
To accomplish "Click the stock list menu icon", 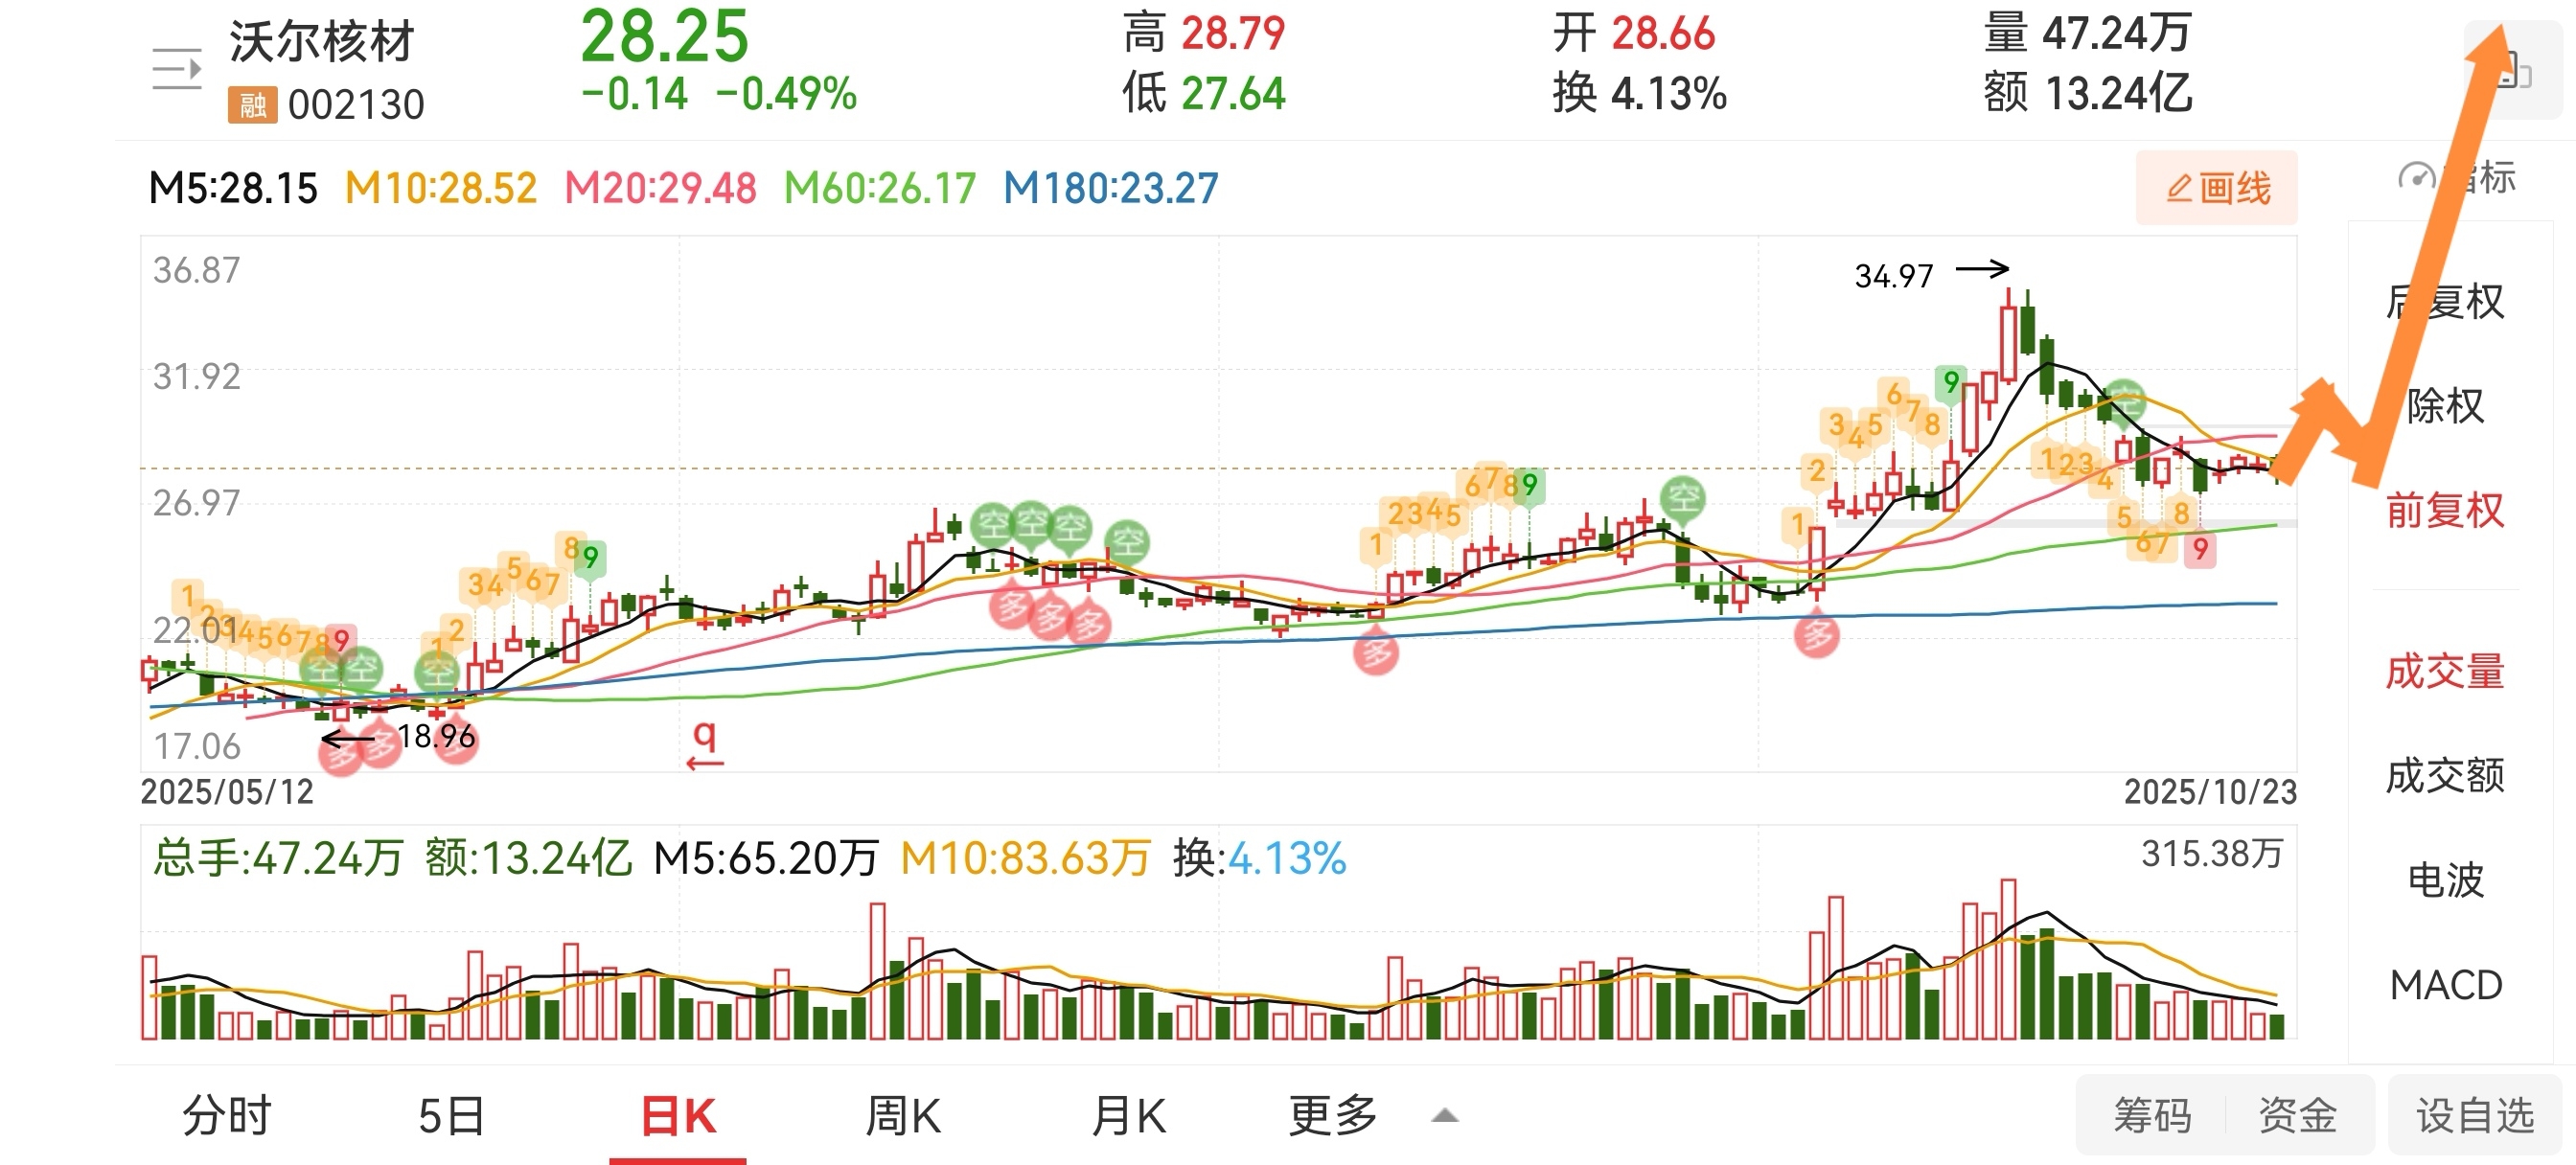I will (x=177, y=68).
